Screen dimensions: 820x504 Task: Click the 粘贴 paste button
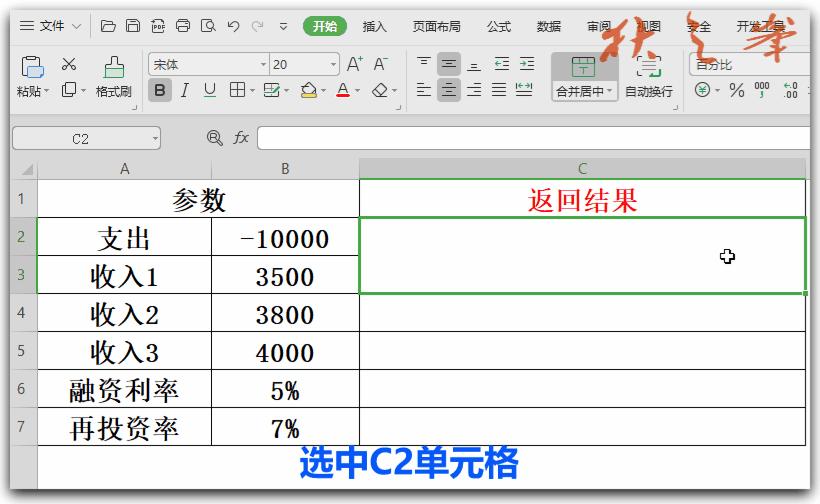[32, 67]
